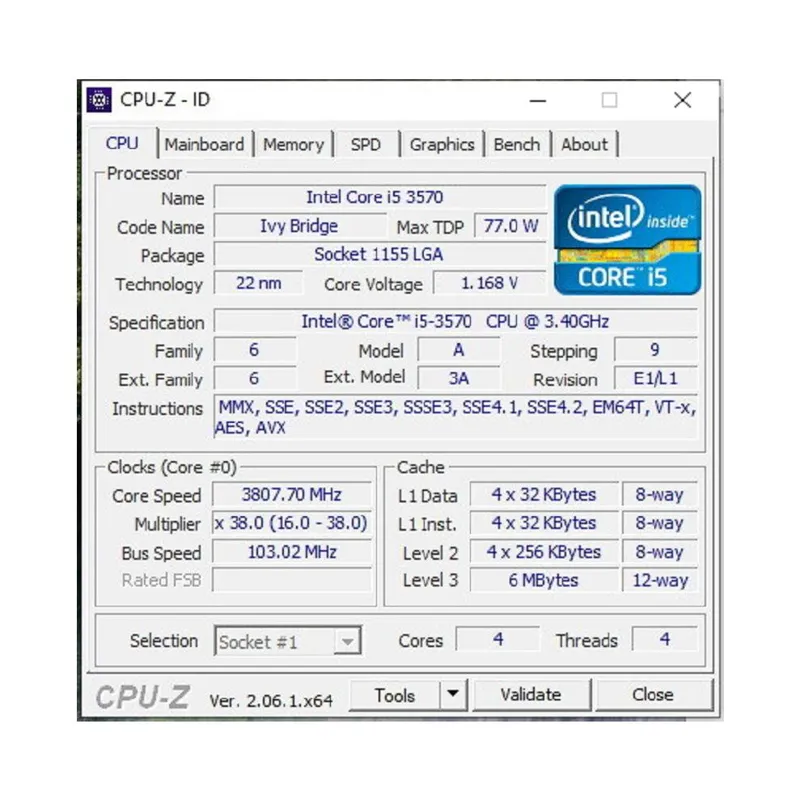Click the L1 Data size 4 x 32 KBytes
The width and height of the screenshot is (800, 800).
(544, 494)
